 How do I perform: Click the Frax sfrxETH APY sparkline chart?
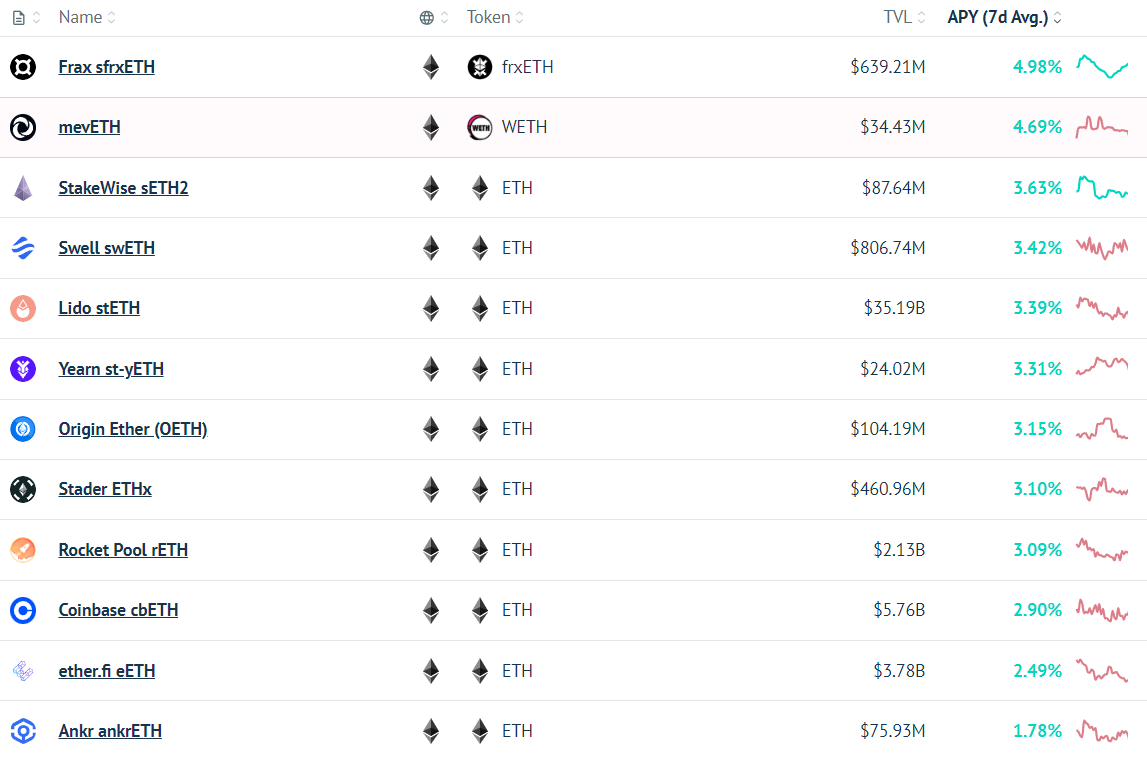pyautogui.click(x=1102, y=67)
